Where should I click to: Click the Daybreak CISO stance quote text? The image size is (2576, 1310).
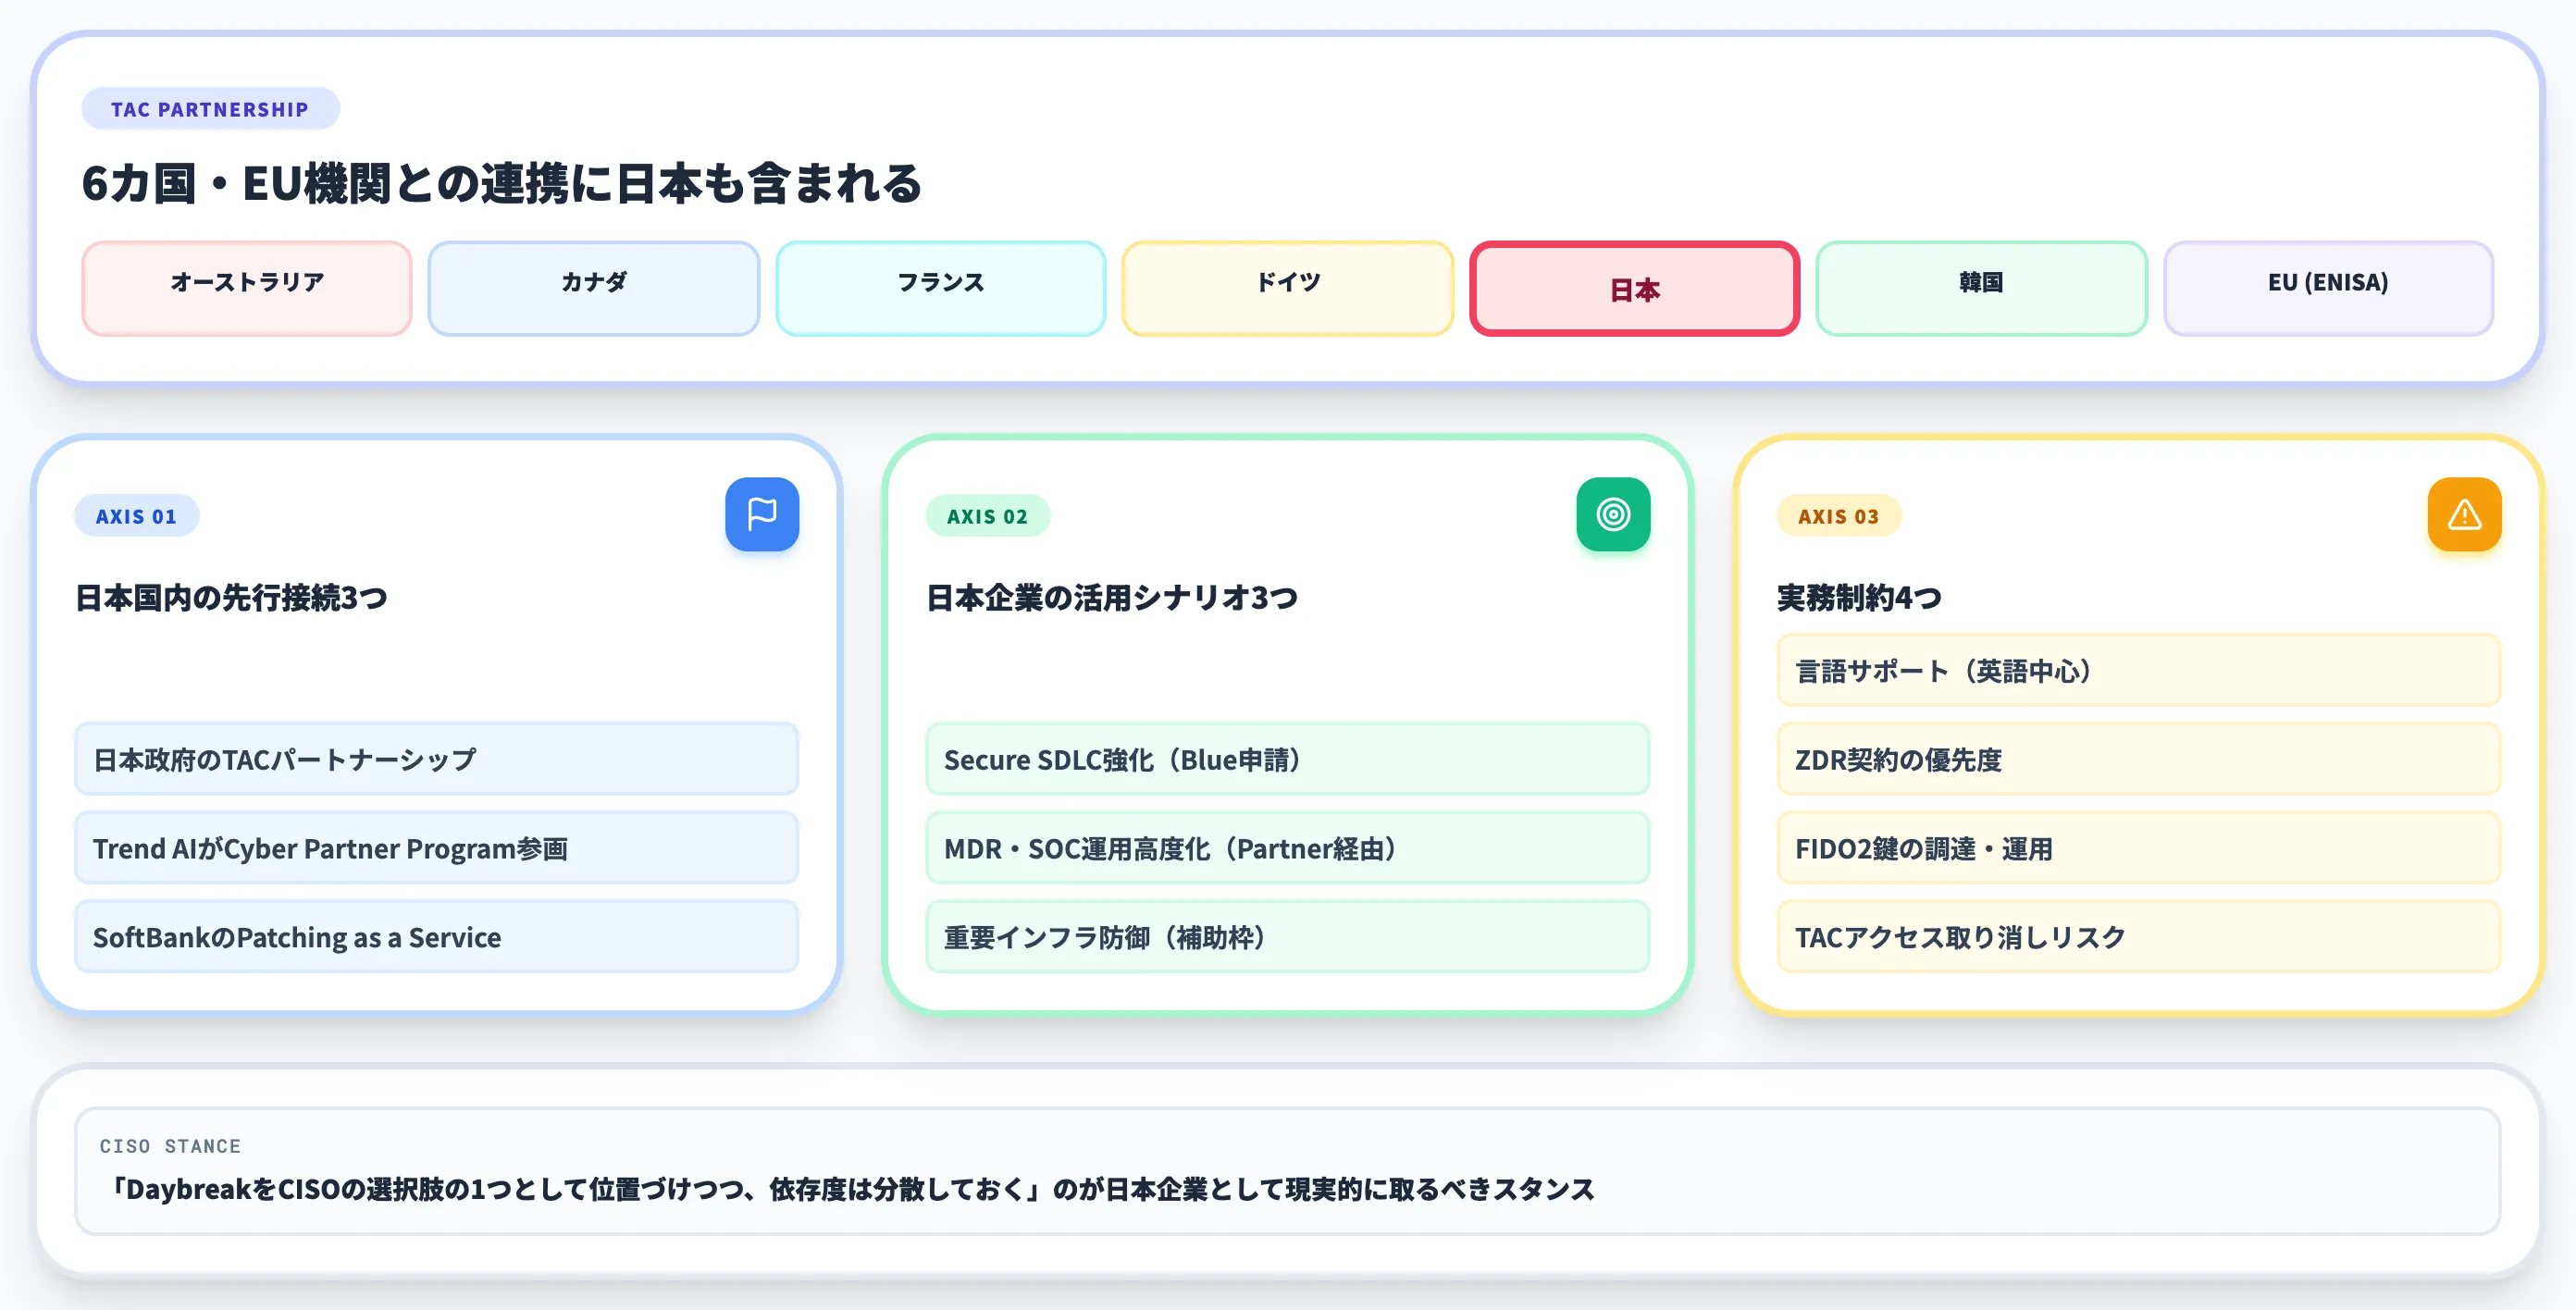[x=850, y=1189]
